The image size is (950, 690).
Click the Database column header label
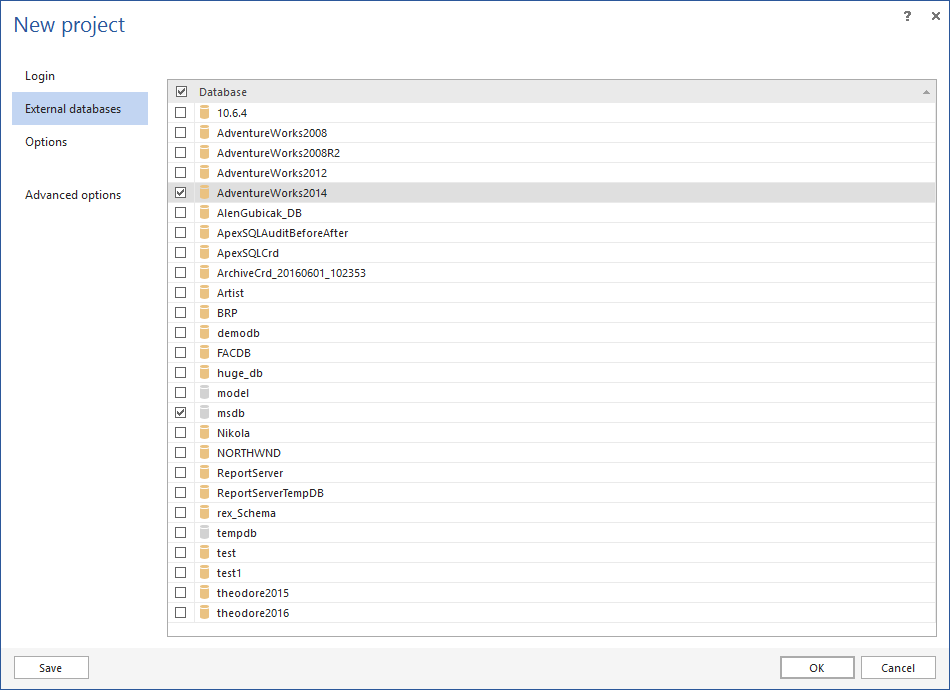[223, 92]
